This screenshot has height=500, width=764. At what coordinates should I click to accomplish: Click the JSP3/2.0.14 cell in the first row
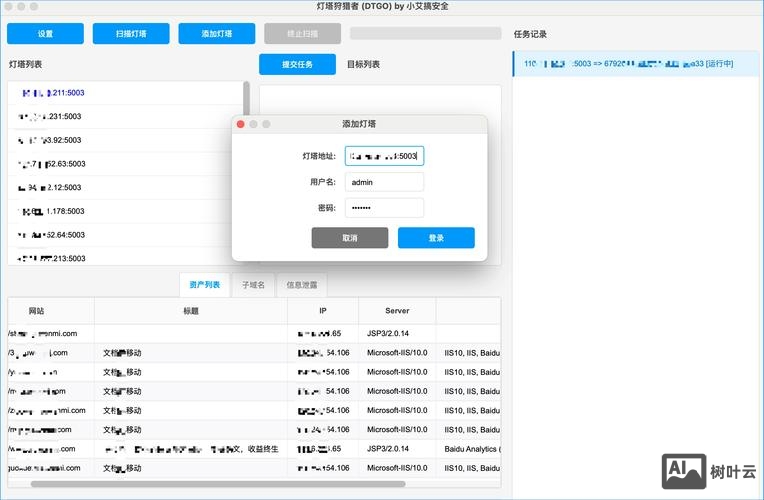[x=397, y=334]
